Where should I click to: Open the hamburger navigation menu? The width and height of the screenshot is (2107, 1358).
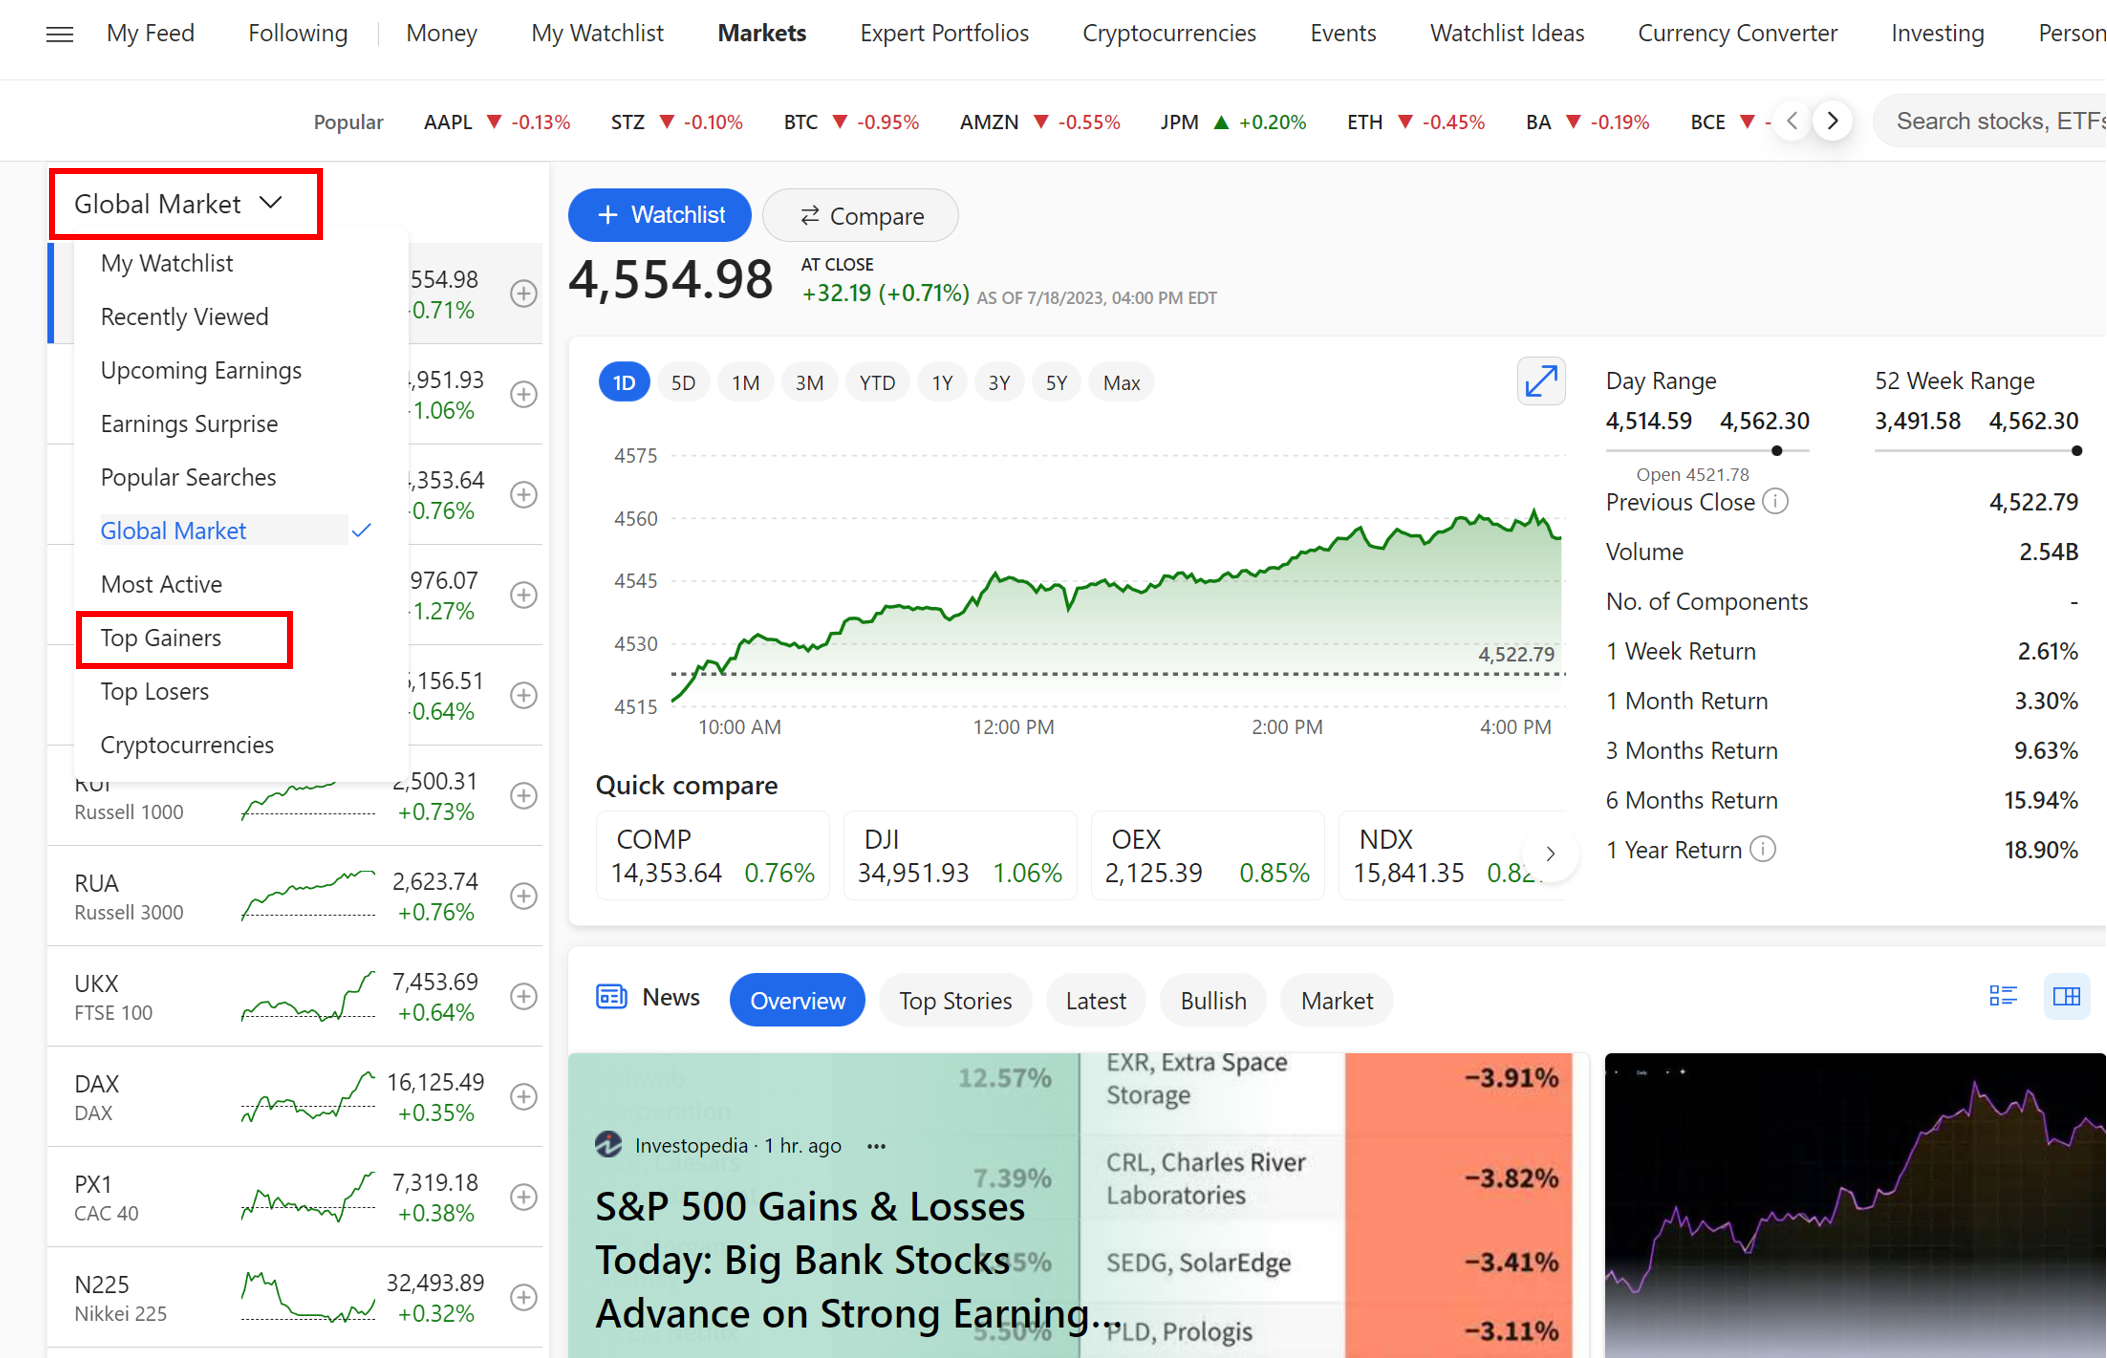(59, 33)
